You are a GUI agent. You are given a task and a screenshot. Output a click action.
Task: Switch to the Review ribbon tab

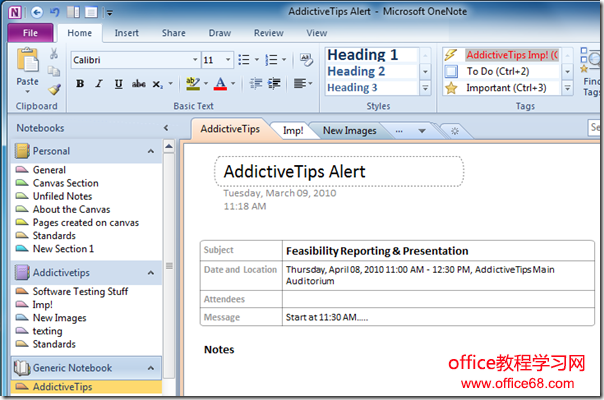269,33
